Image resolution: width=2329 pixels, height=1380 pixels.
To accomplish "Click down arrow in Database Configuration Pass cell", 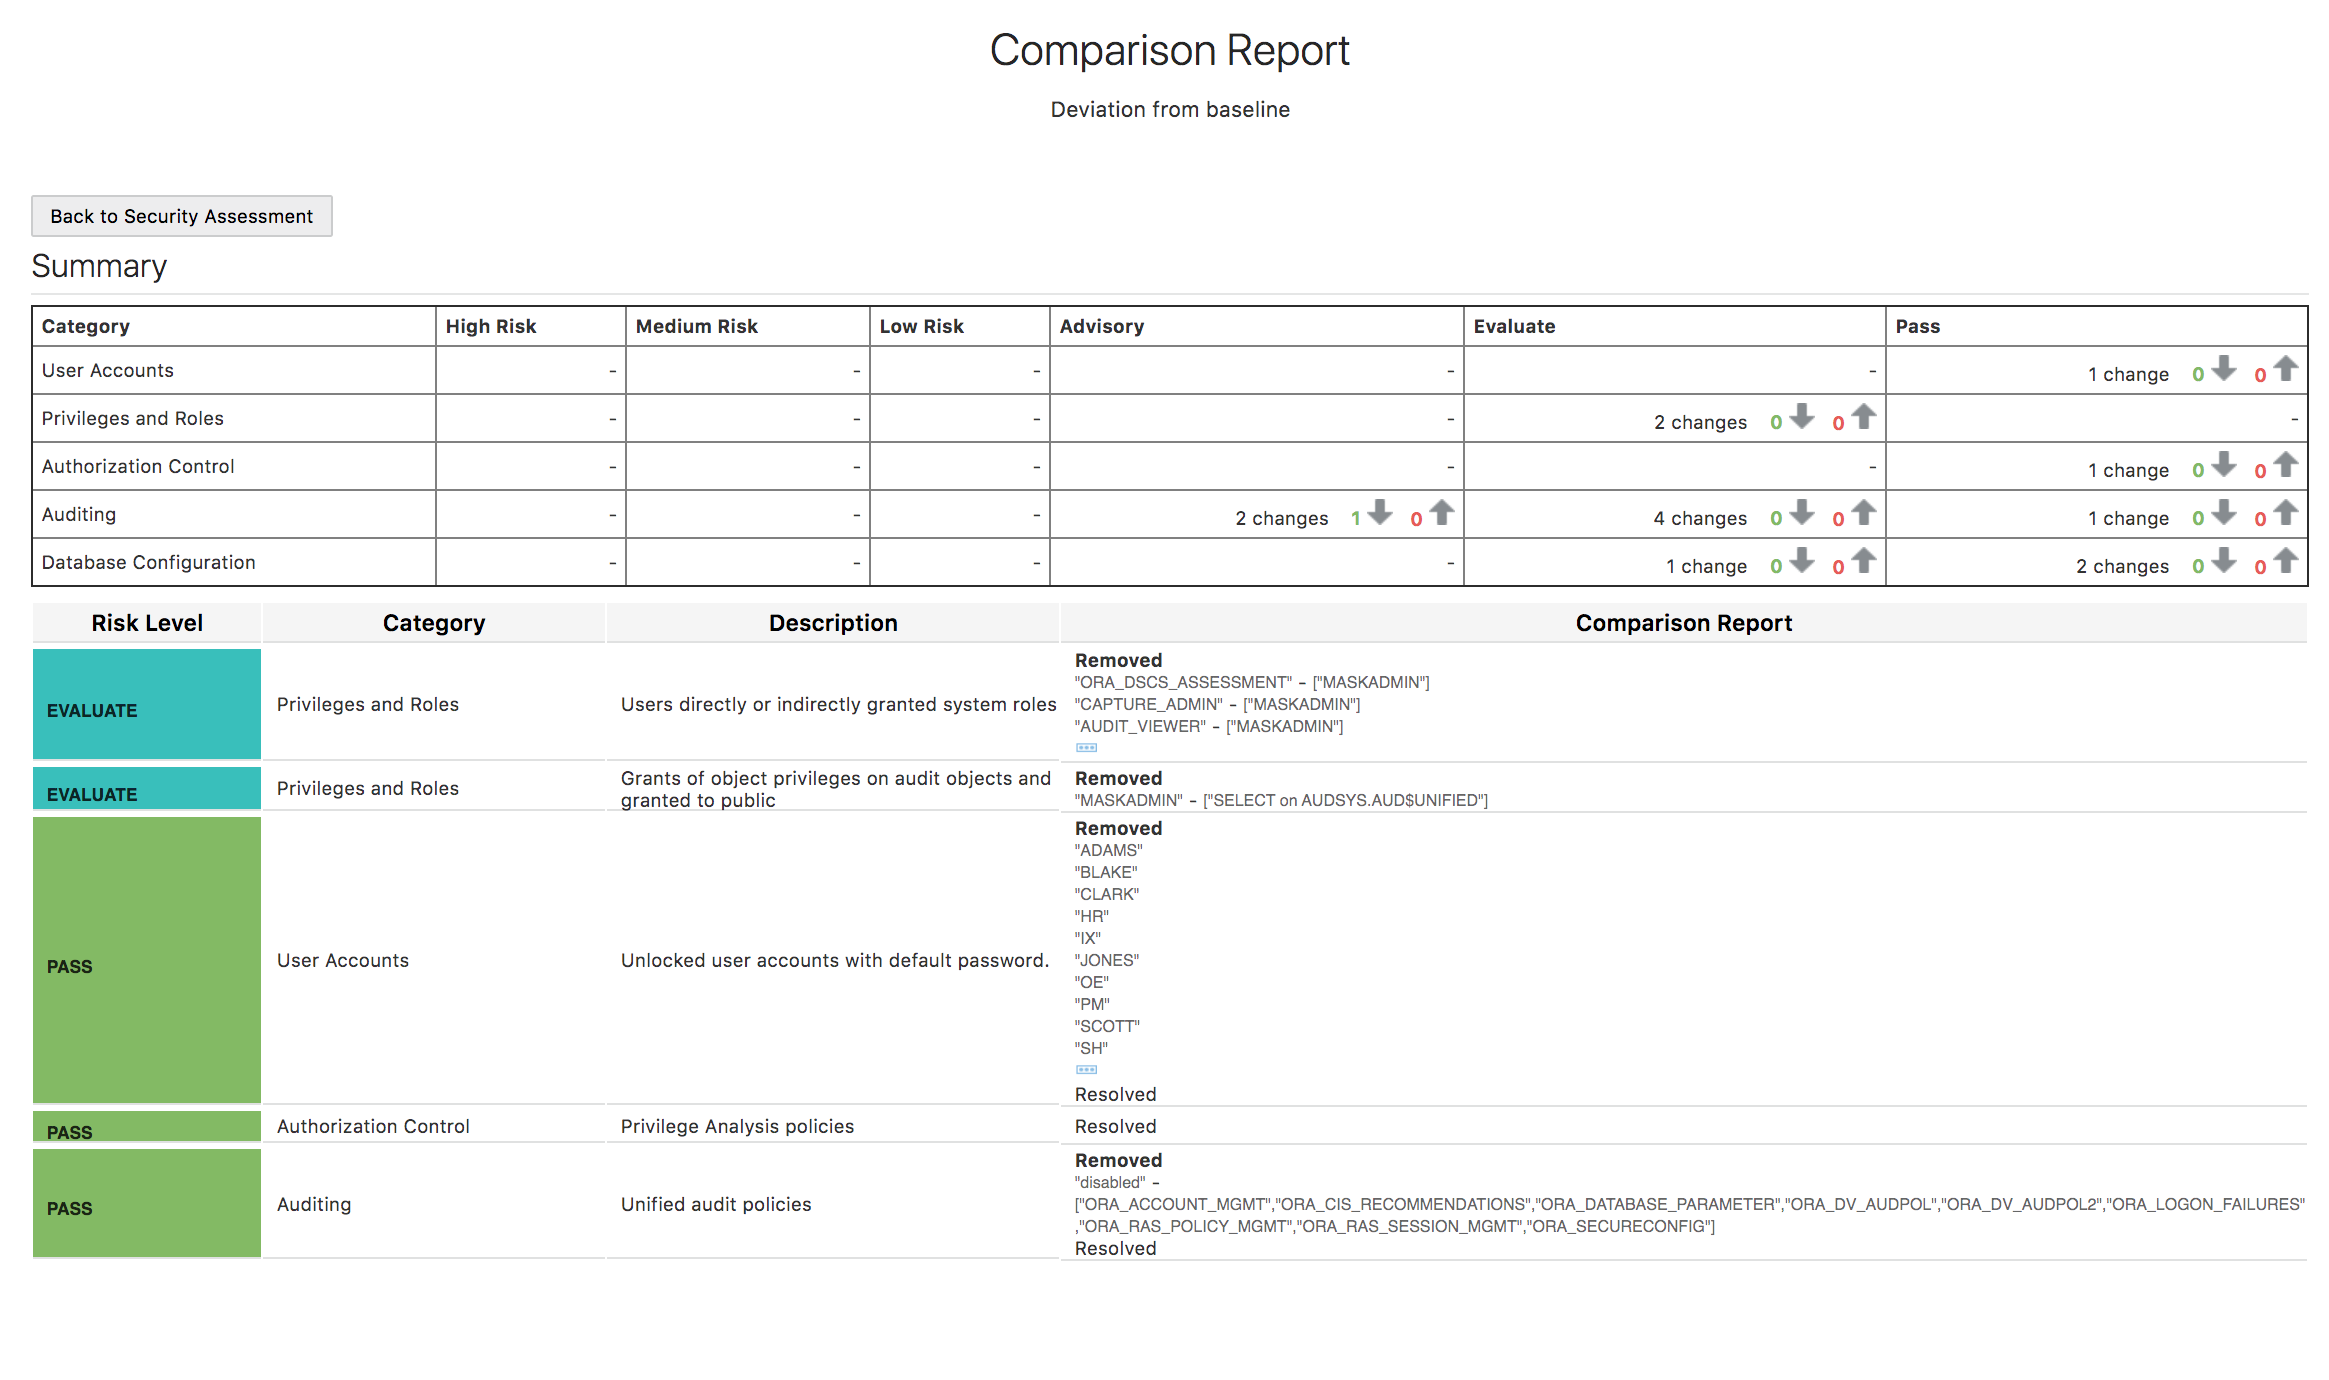I will click(x=2224, y=561).
